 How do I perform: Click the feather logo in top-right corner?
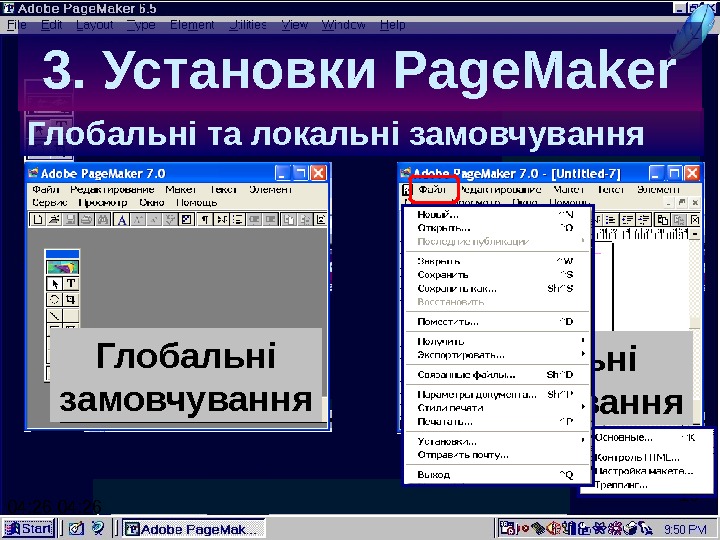point(693,30)
